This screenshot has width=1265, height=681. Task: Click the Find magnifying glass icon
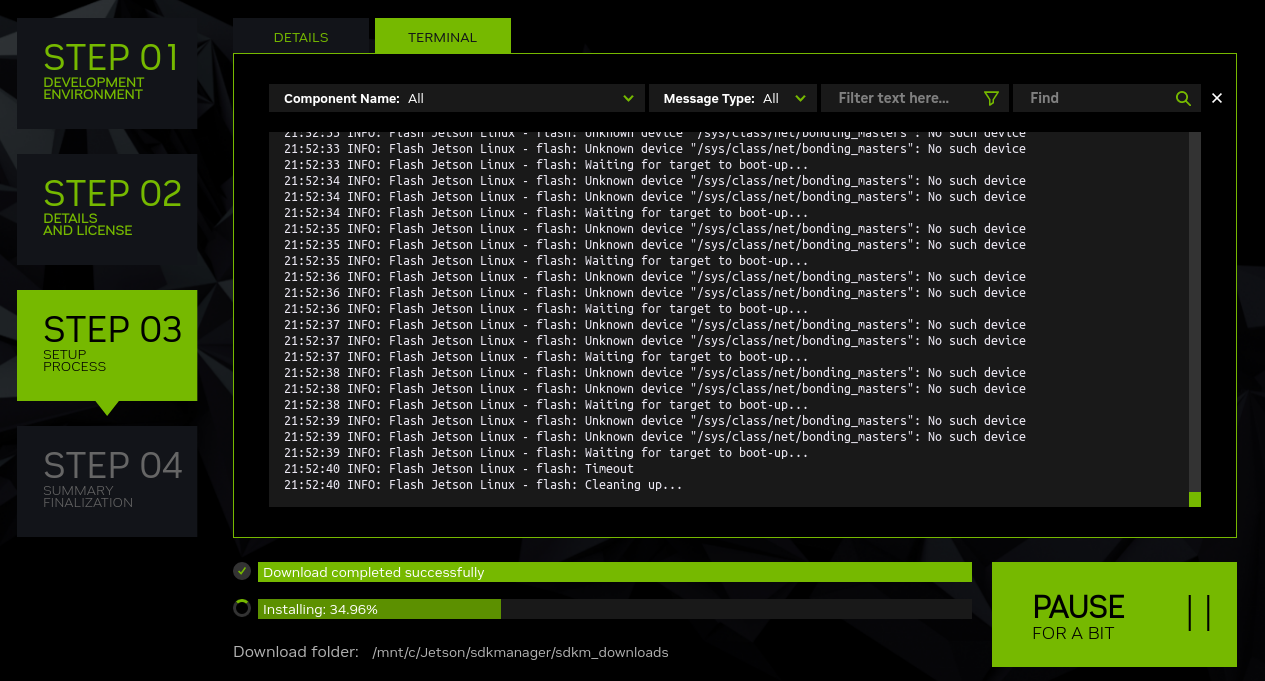click(1183, 98)
